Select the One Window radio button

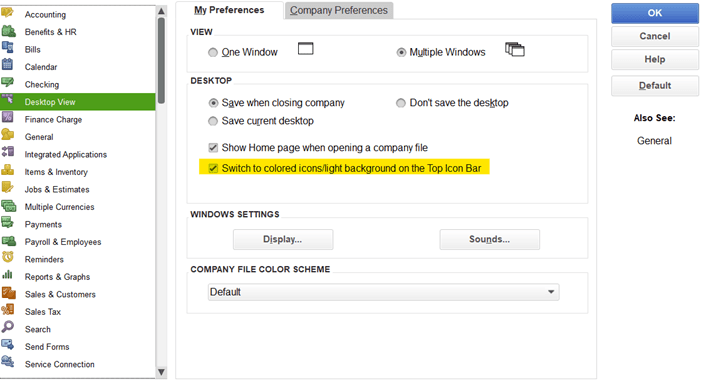[x=213, y=53]
